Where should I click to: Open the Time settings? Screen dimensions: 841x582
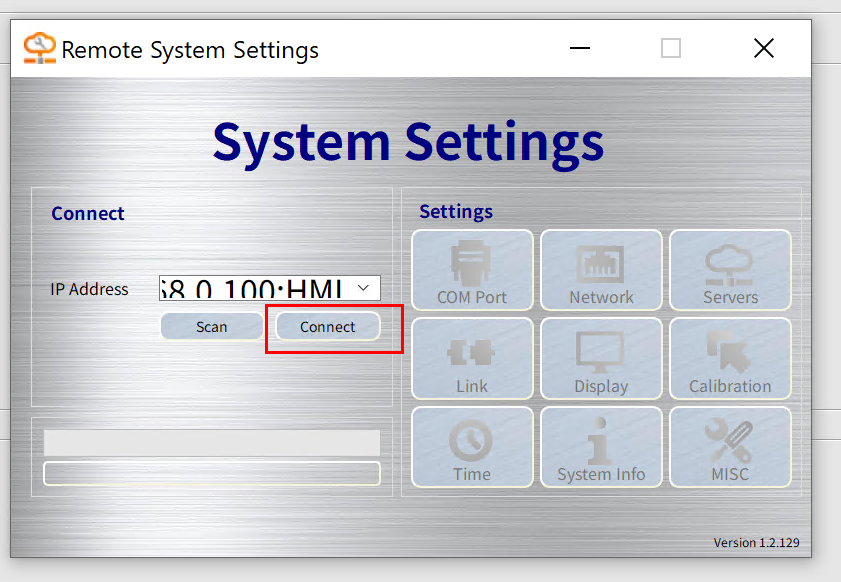click(x=472, y=447)
